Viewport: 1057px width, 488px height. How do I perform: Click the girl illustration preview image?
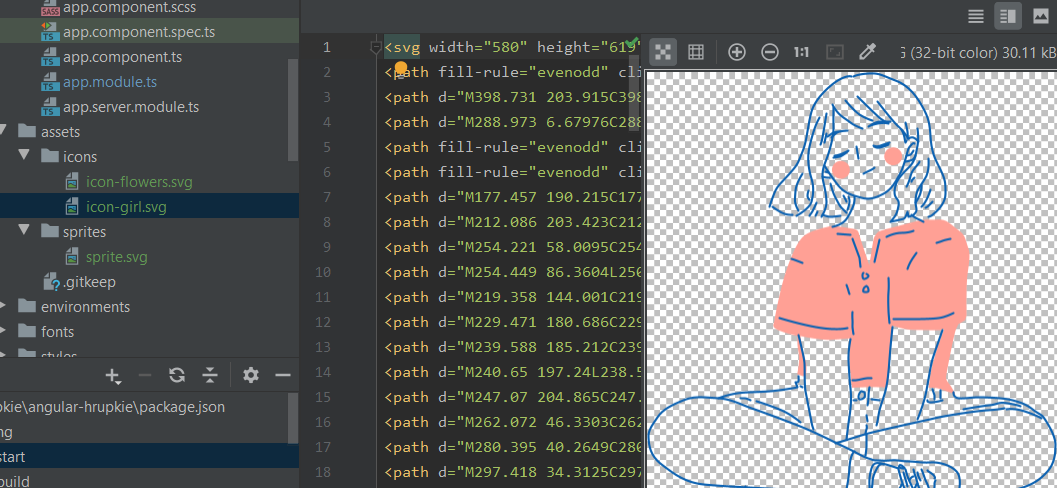point(851,279)
